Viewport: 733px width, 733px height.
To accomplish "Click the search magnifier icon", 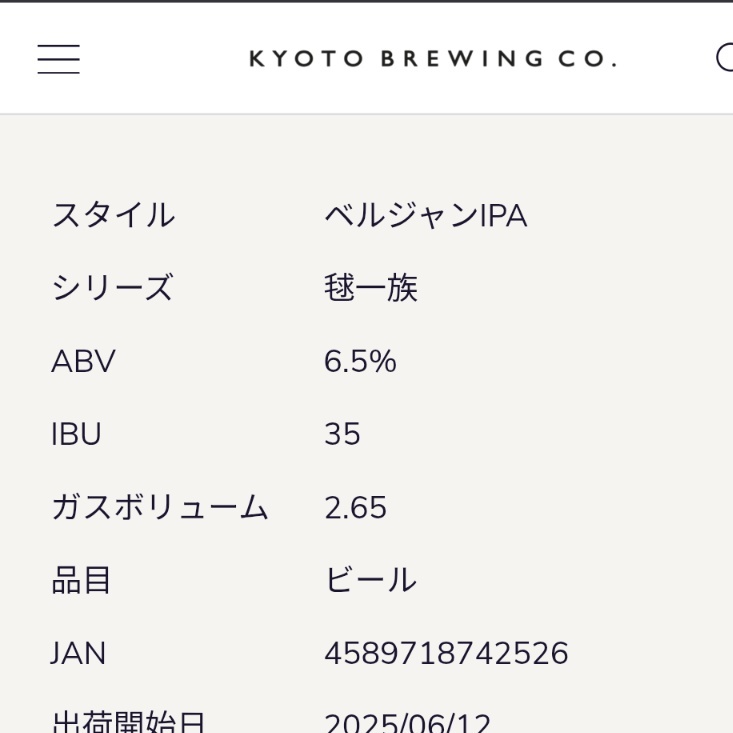I will (725, 57).
